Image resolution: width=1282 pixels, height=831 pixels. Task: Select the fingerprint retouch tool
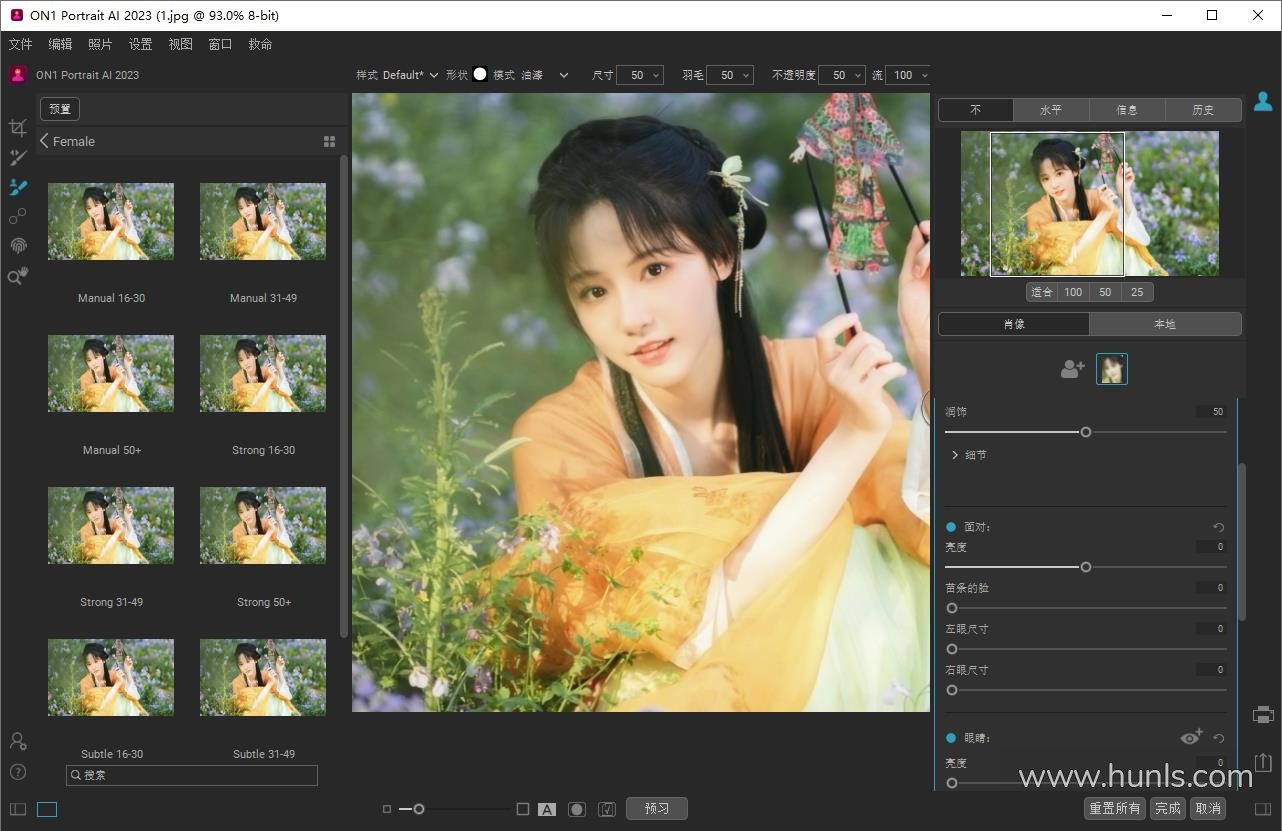[18, 246]
